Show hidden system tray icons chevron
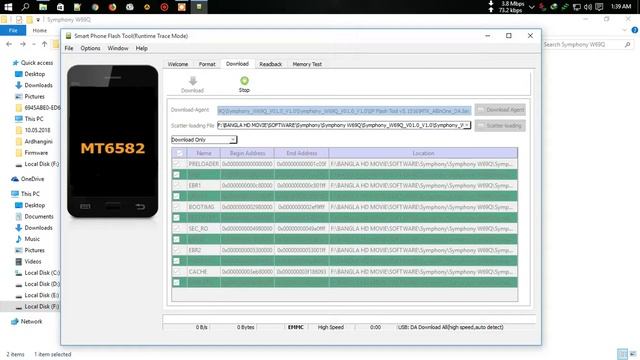640x360 pixels. point(532,7)
